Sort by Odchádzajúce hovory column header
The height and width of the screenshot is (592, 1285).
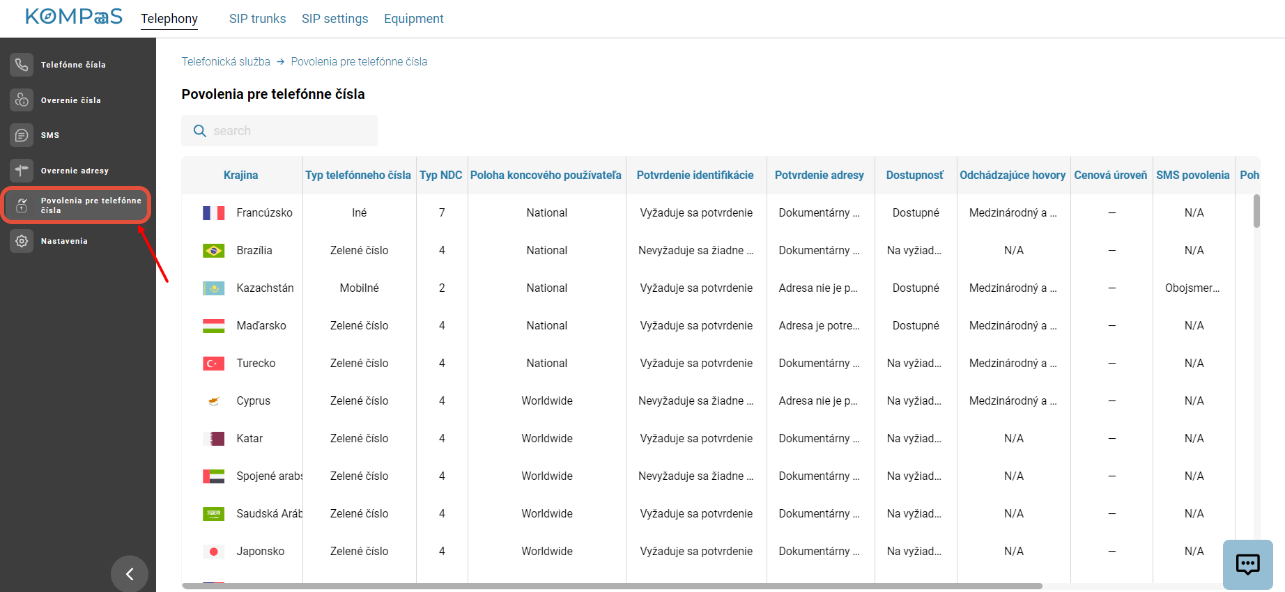pyautogui.click(x=1013, y=175)
